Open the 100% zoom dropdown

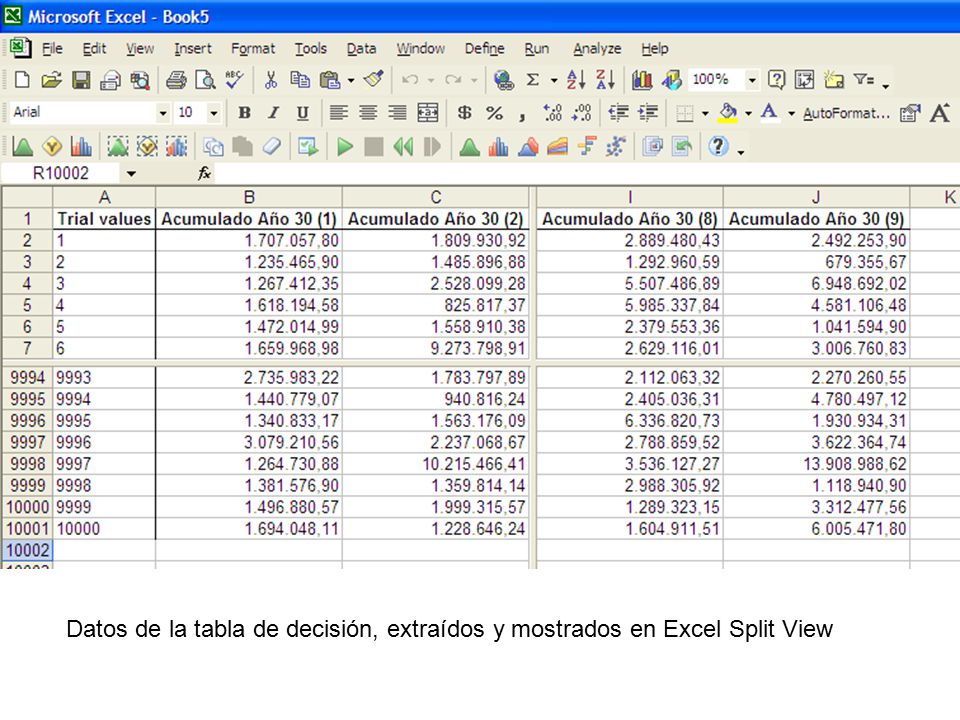(752, 80)
